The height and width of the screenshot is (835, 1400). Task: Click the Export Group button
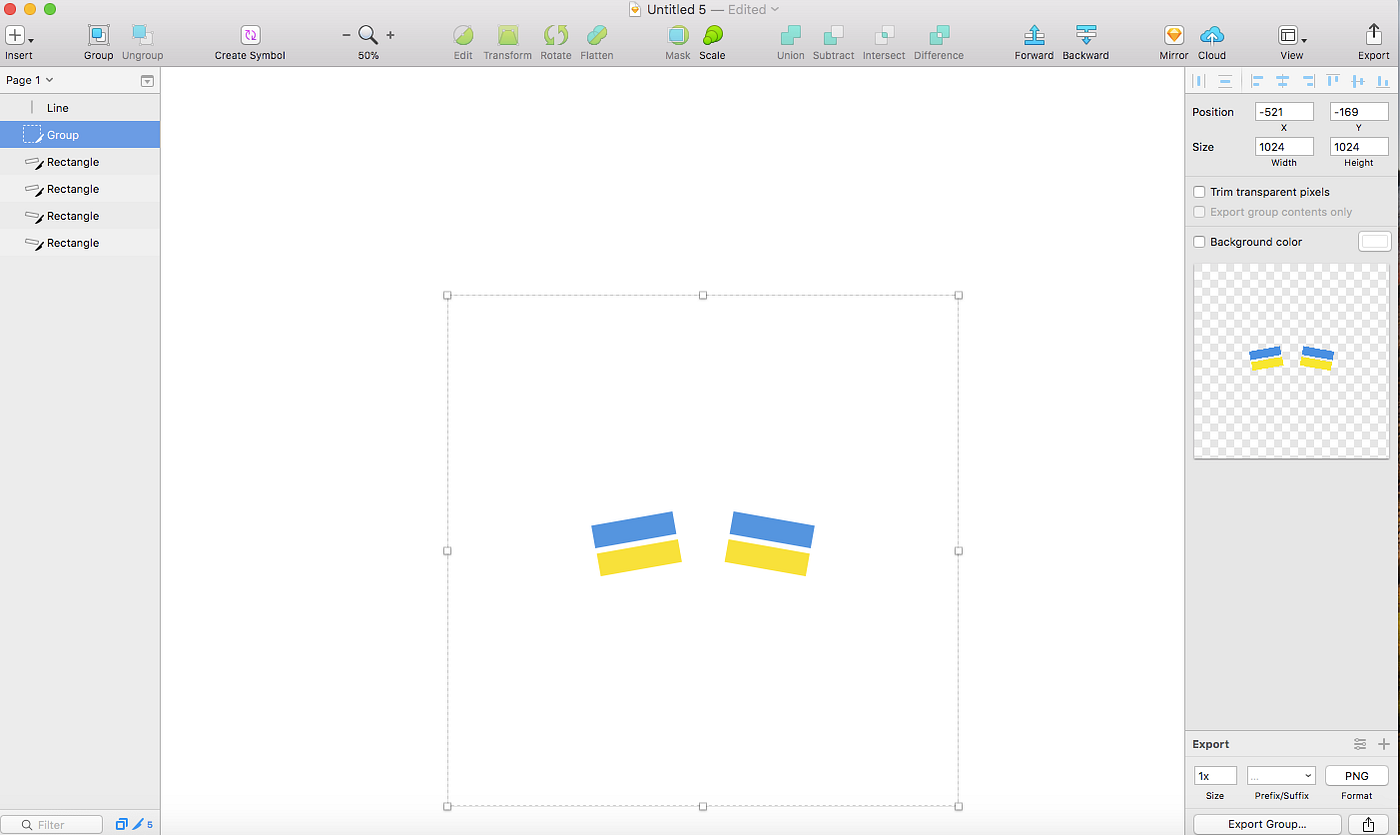point(1267,824)
